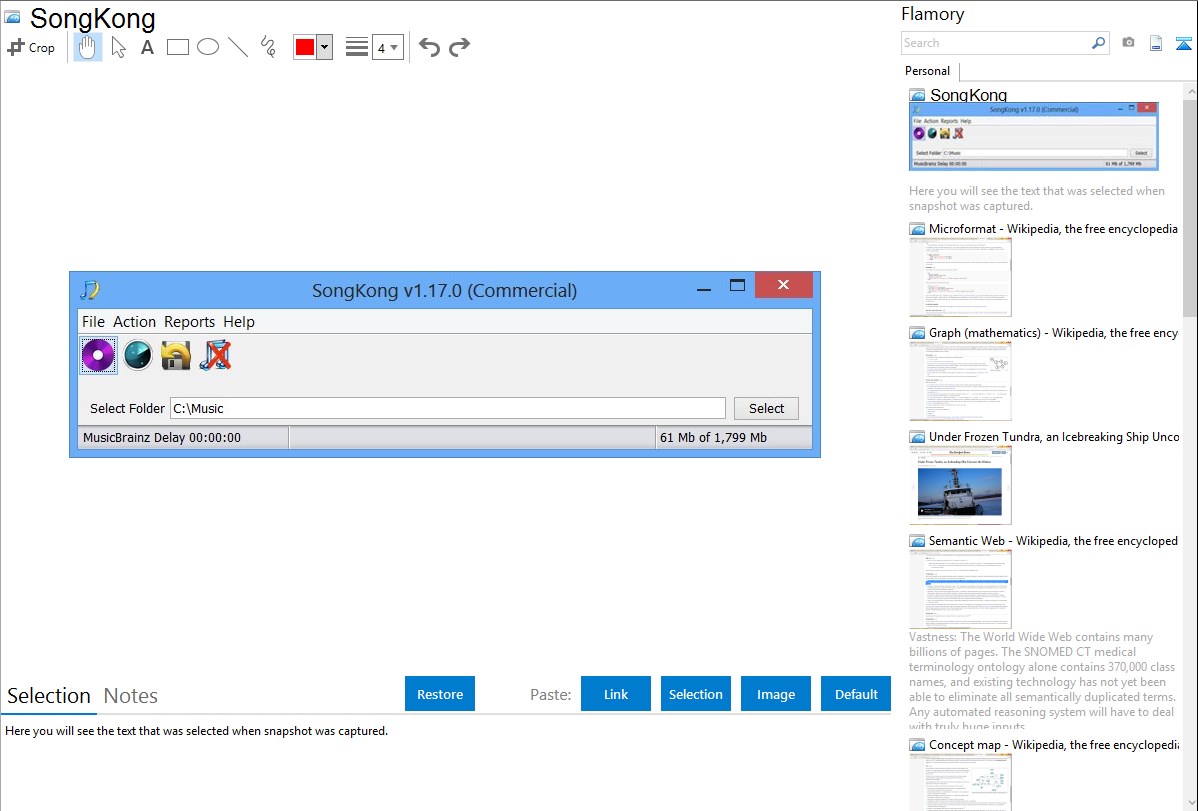Click the snapshot icon beside Microformat title
Viewport: 1198px width, 811px height.
917,229
